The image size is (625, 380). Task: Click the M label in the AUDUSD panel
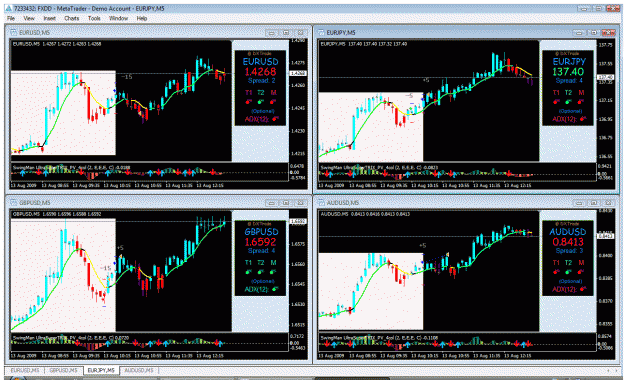click(x=581, y=262)
